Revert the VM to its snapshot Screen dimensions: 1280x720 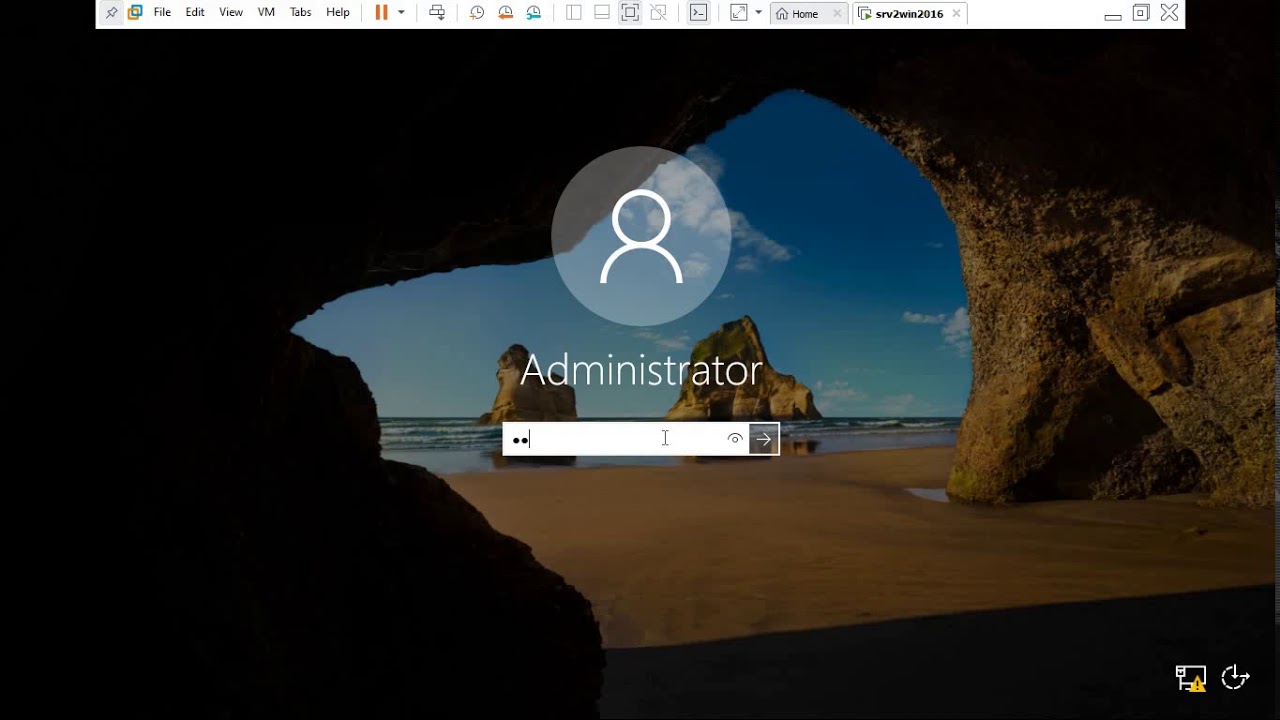pyautogui.click(x=505, y=13)
